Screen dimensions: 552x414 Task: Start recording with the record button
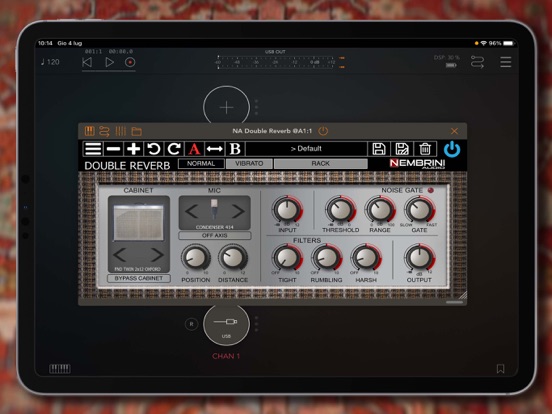coord(130,62)
